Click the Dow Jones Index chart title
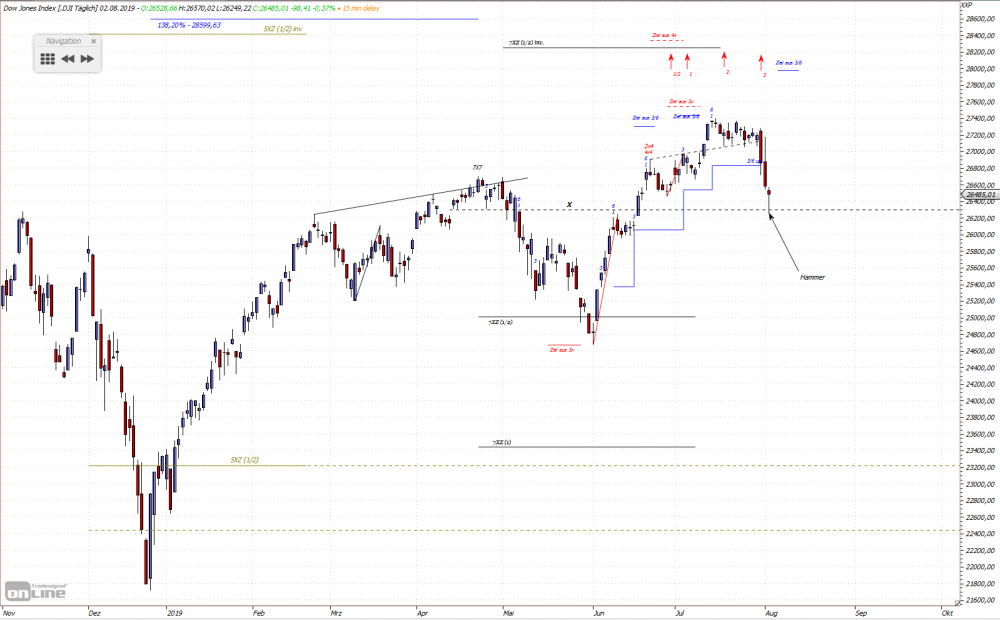Image resolution: width=1000 pixels, height=620 pixels. click(x=50, y=8)
